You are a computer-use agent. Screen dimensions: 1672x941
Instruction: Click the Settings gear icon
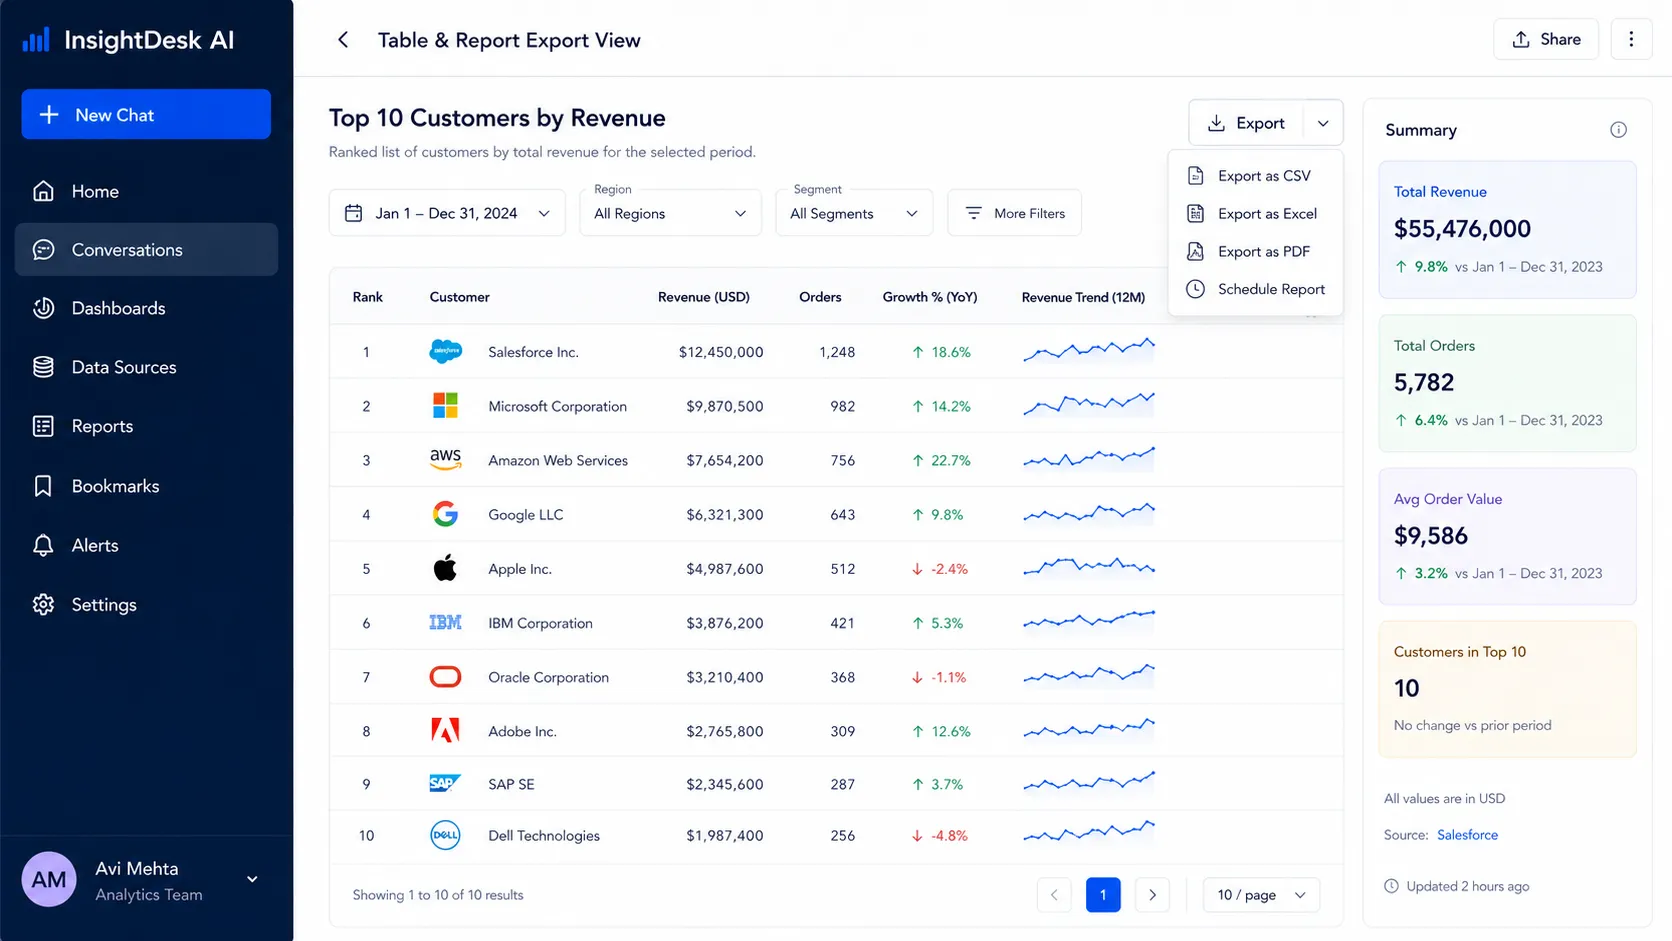(x=43, y=604)
